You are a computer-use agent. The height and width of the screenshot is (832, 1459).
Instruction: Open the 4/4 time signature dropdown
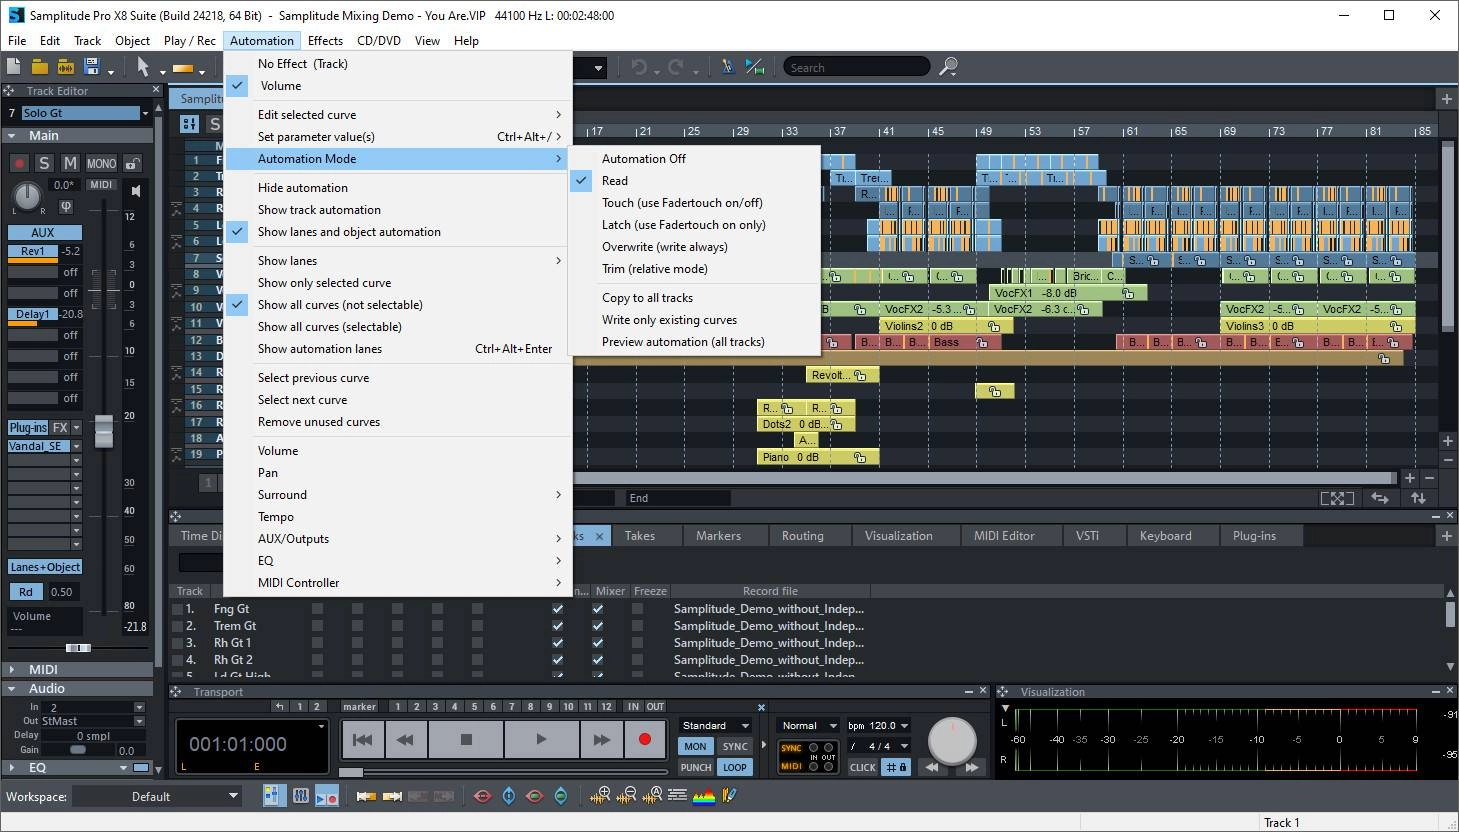pyautogui.click(x=879, y=746)
